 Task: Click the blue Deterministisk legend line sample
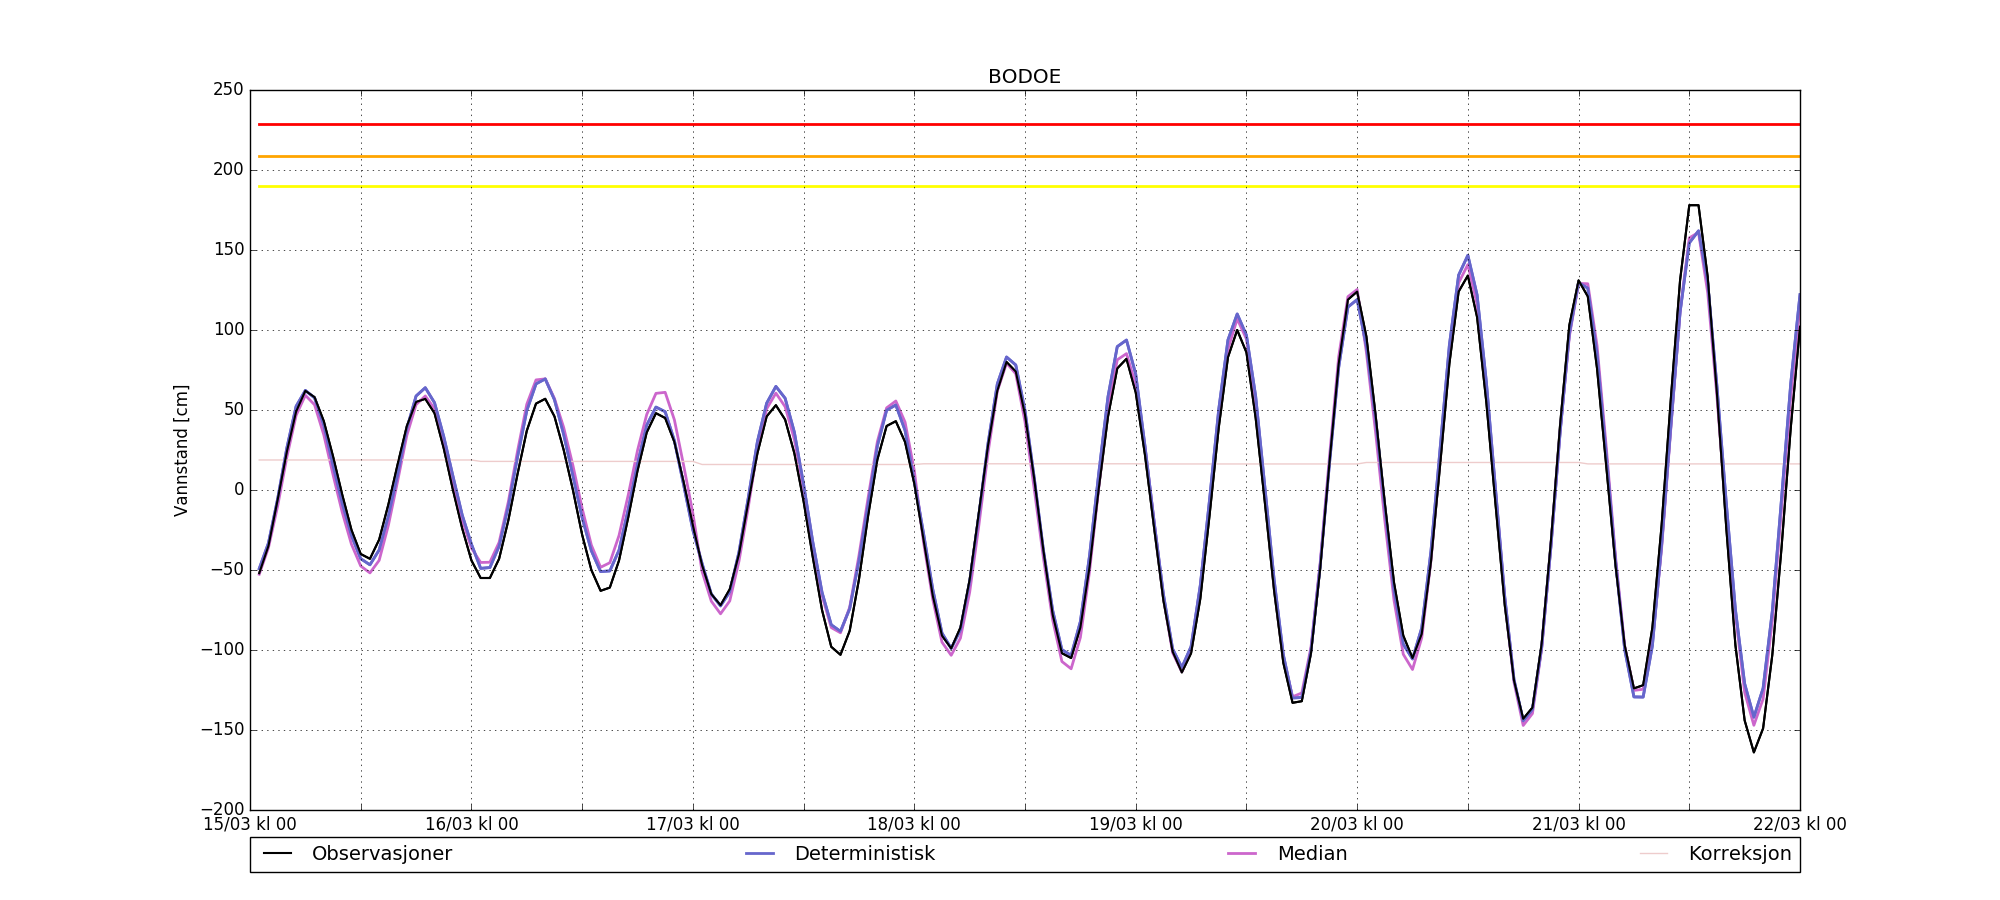point(760,854)
